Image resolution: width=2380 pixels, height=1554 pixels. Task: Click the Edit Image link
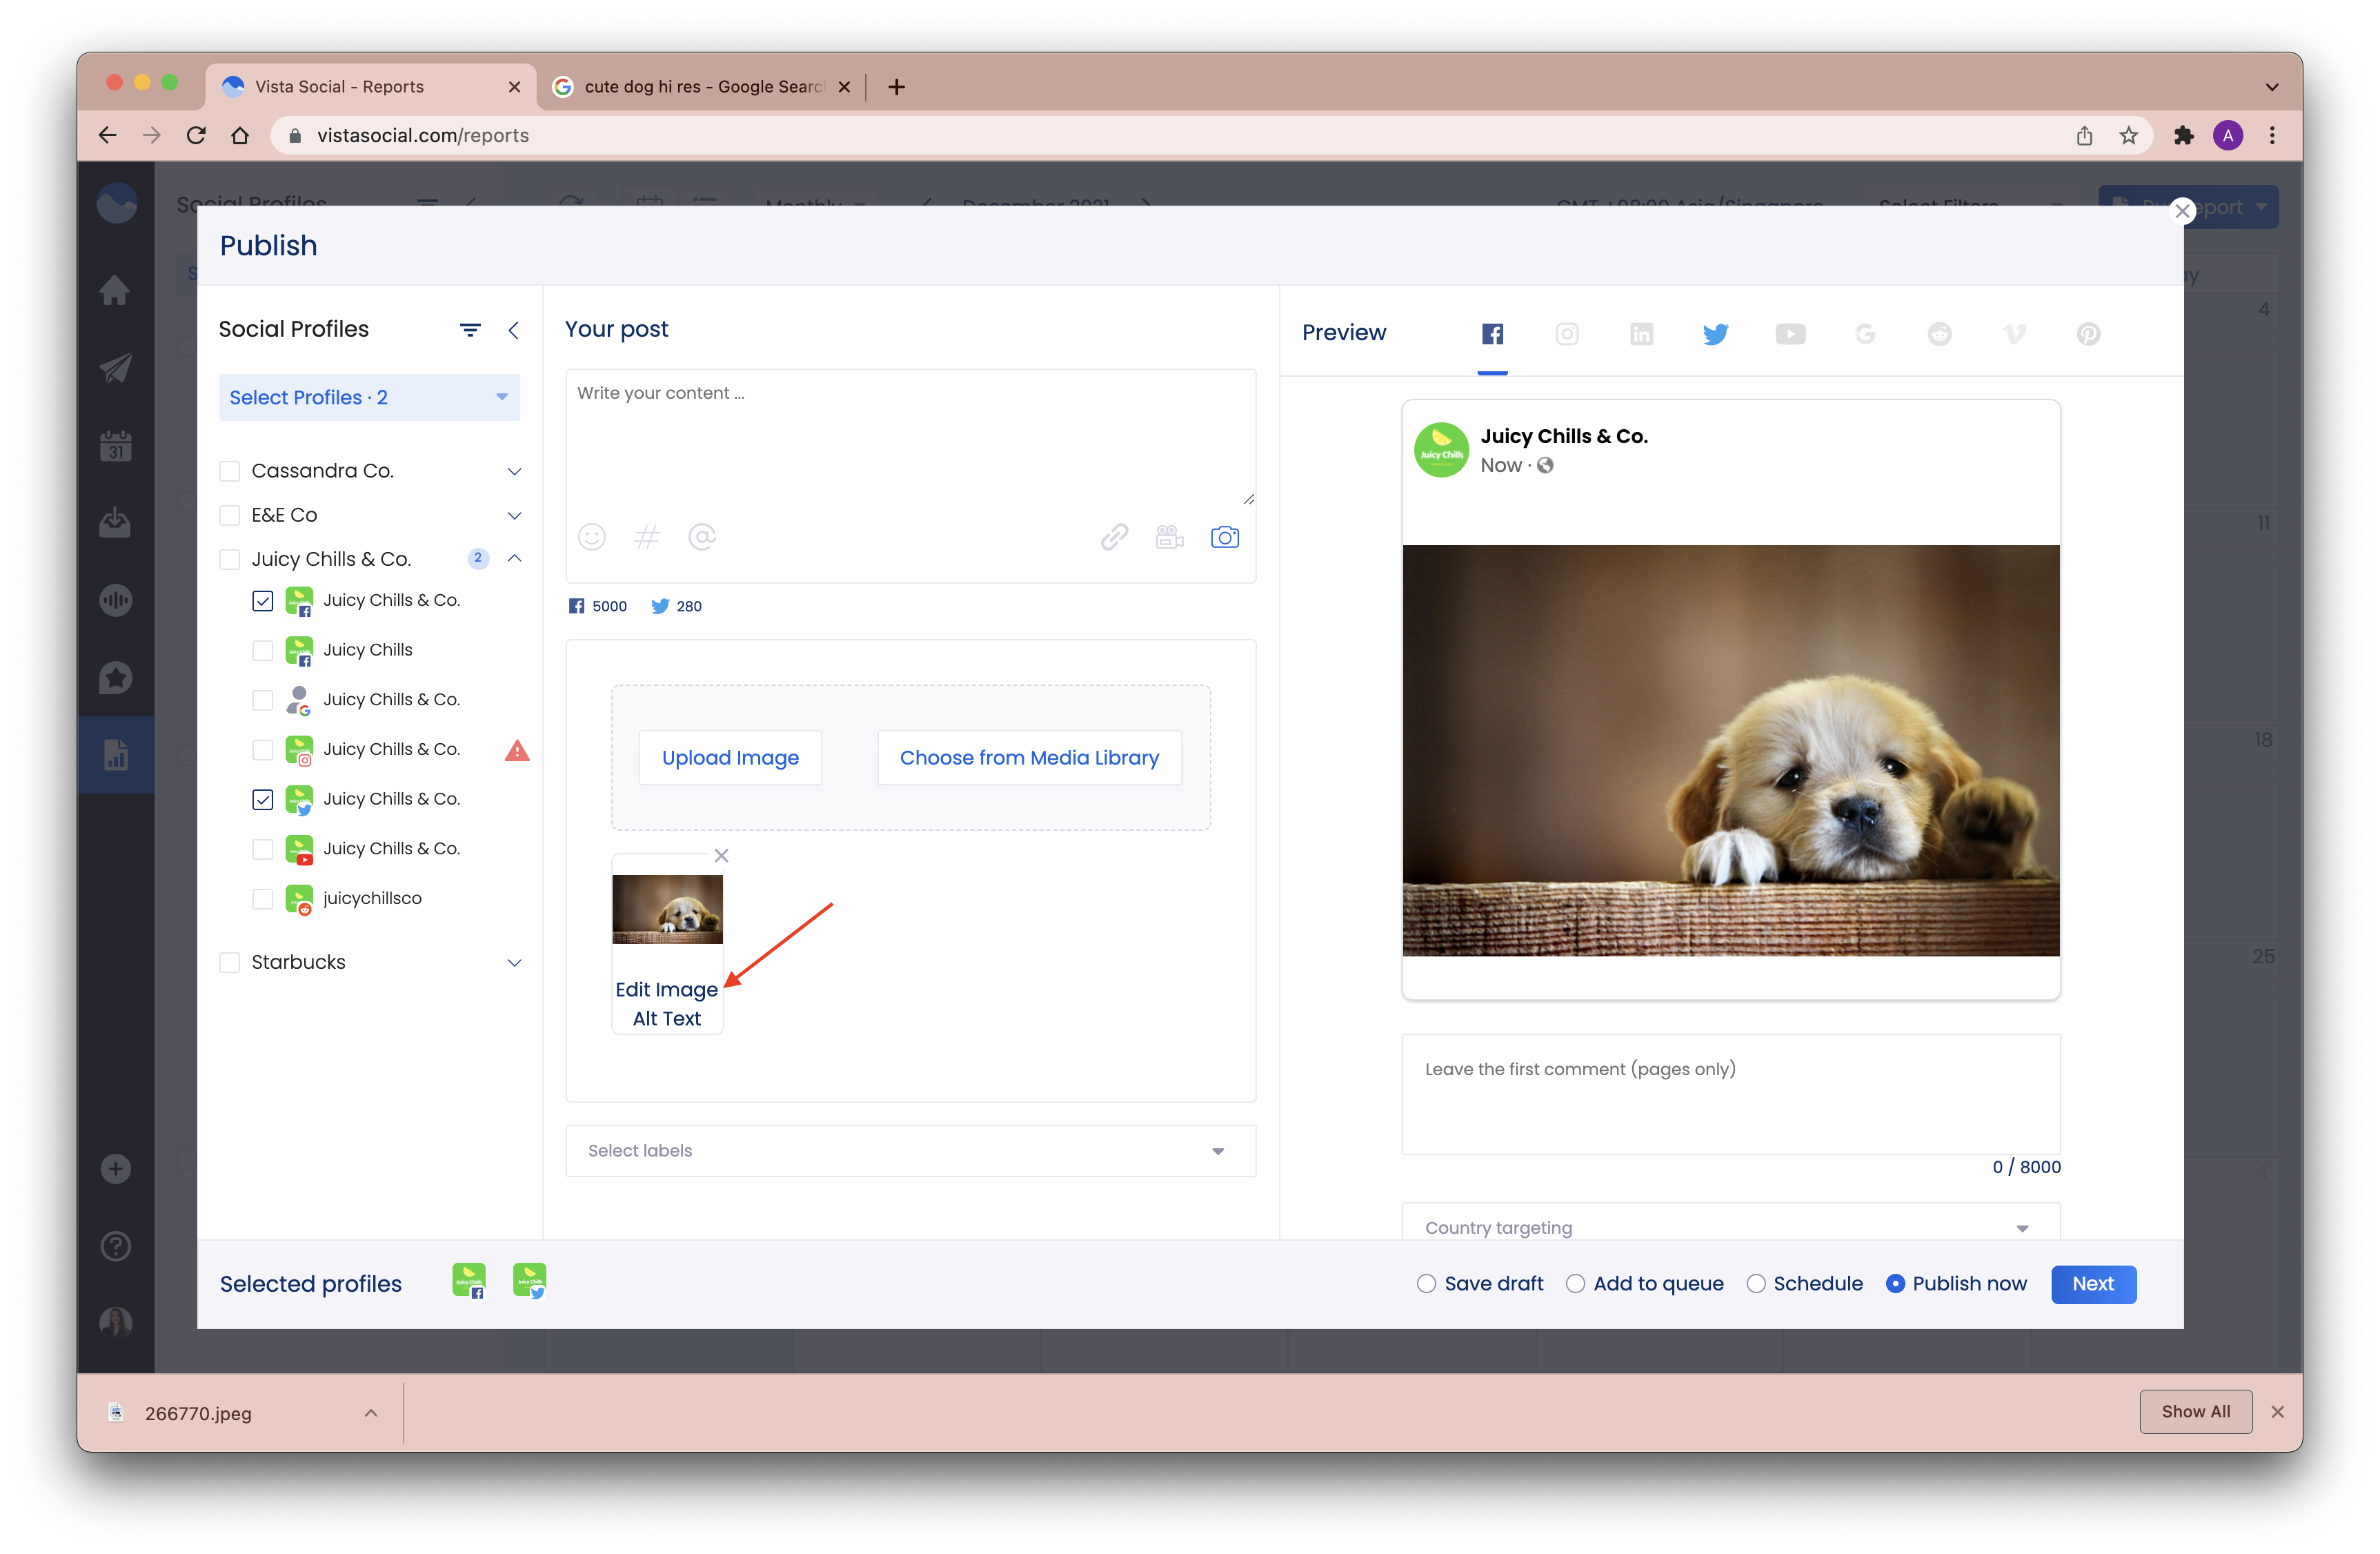coord(666,990)
